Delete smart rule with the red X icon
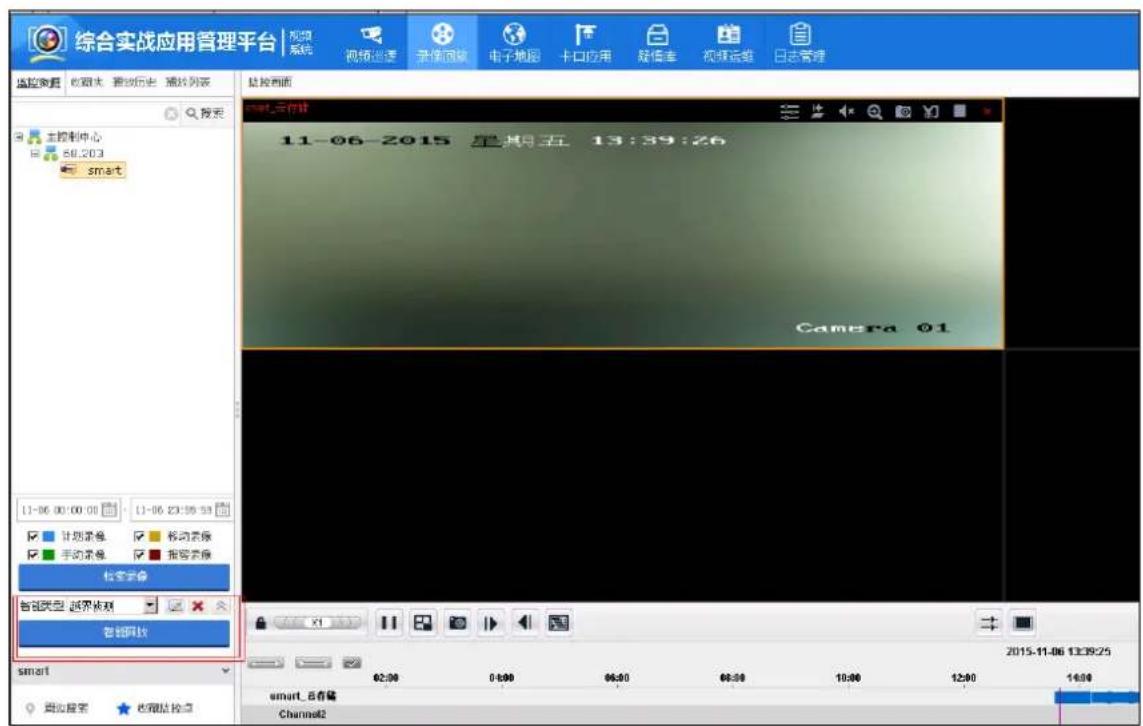The height and width of the screenshot is (726, 1143). (x=198, y=606)
